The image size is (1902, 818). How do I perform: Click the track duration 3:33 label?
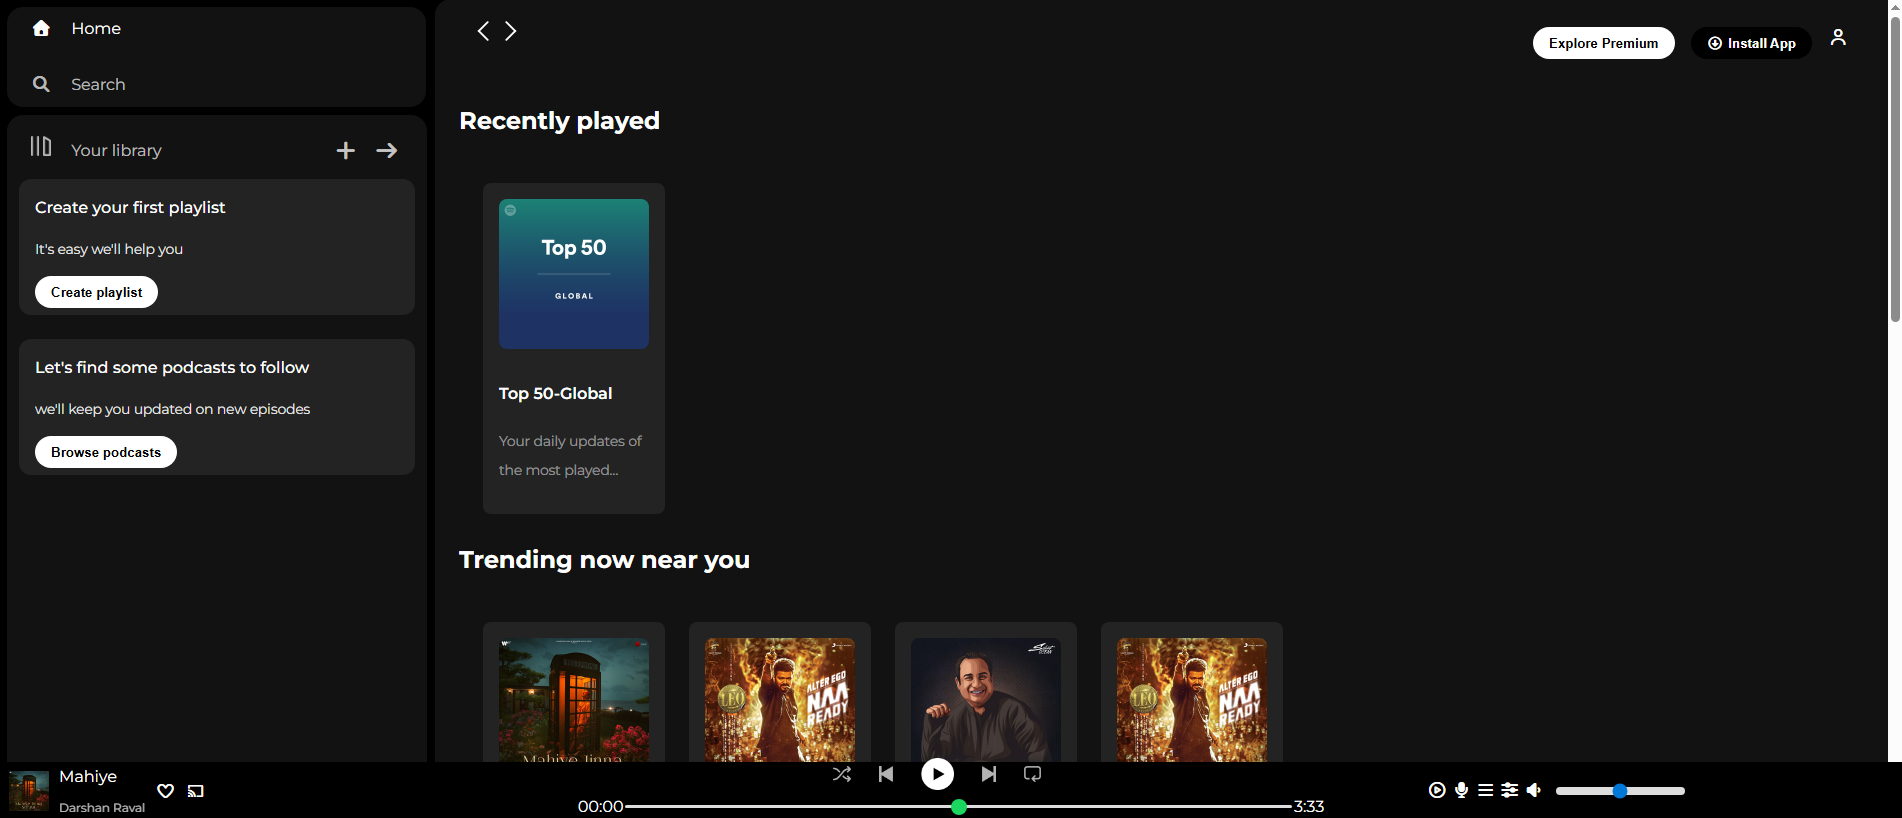coord(1309,807)
